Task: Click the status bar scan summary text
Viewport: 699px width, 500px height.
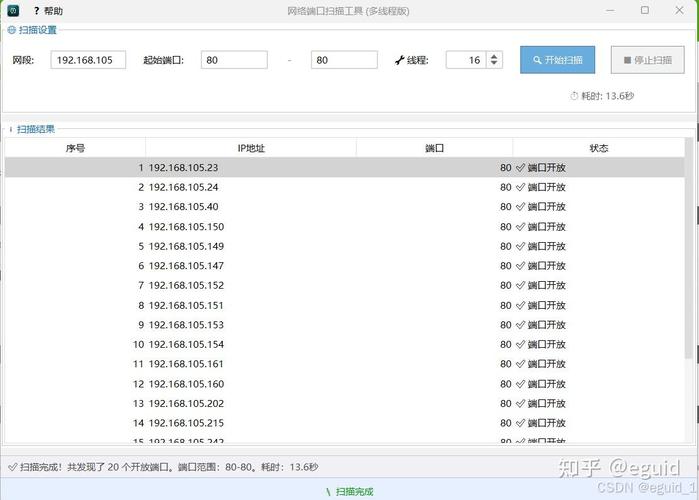Action: [x=169, y=467]
